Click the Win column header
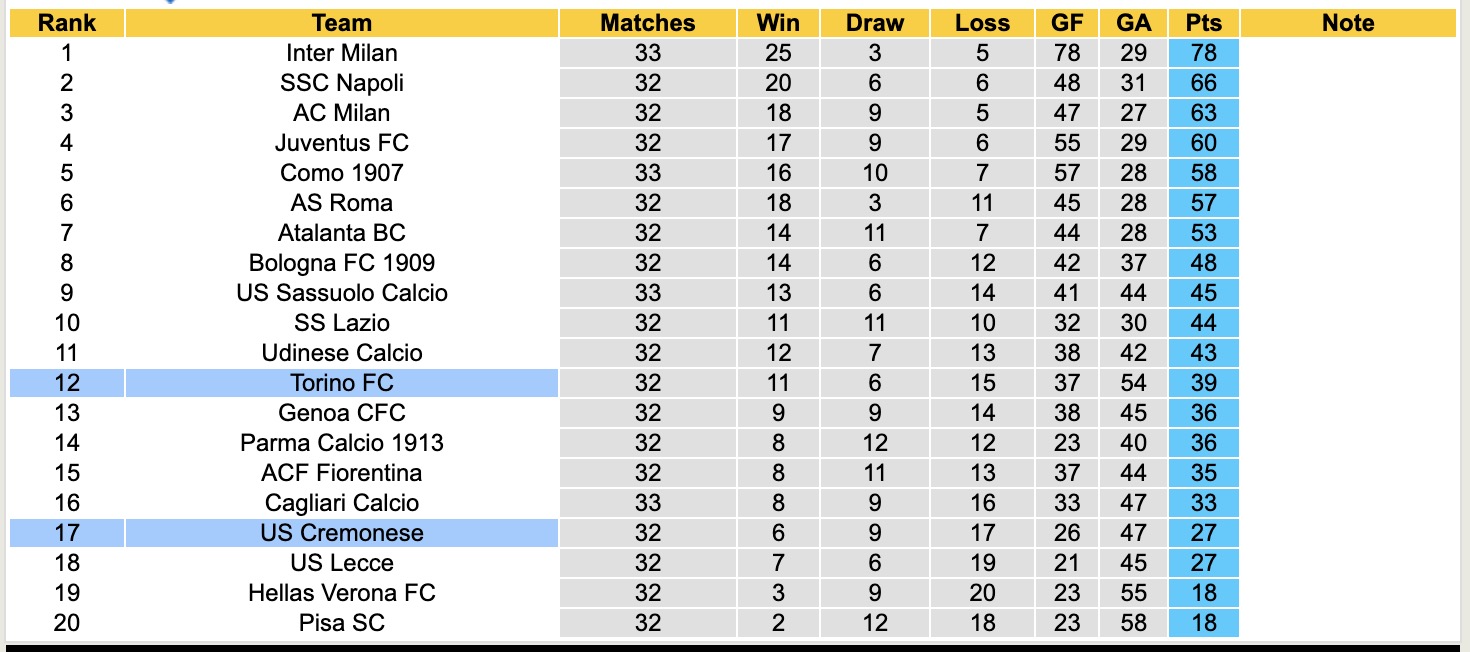Screen dimensions: 1470x652 [778, 23]
